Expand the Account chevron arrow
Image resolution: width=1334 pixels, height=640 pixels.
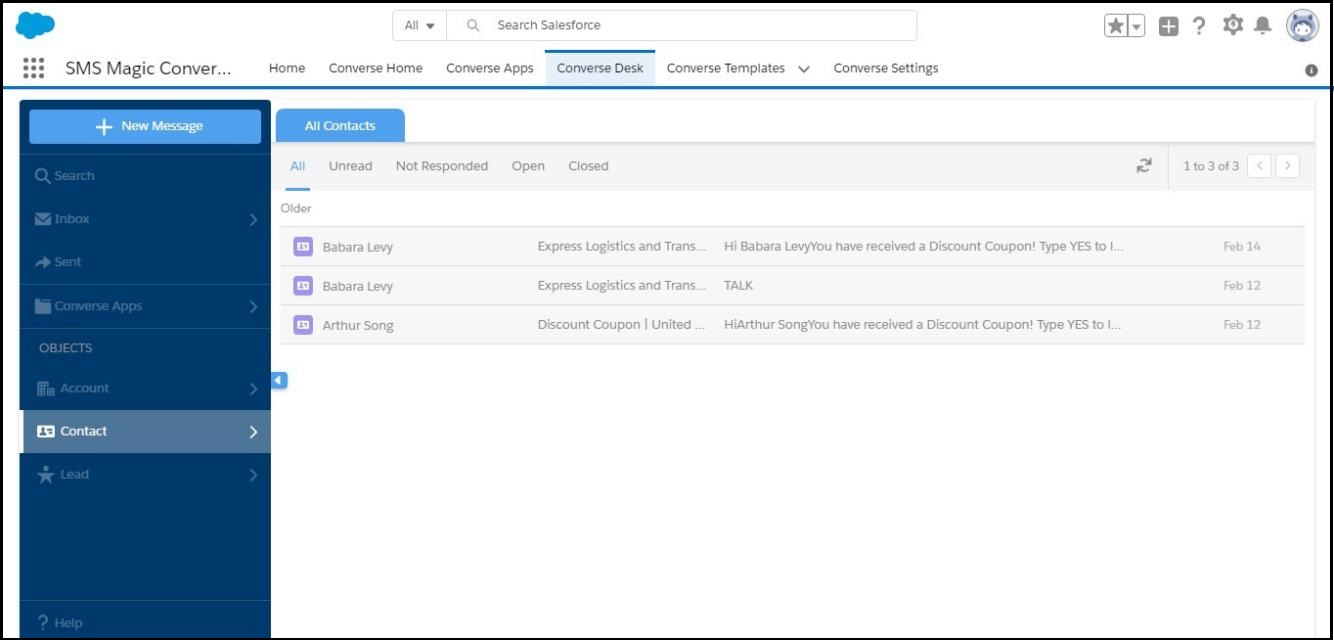pyautogui.click(x=253, y=388)
